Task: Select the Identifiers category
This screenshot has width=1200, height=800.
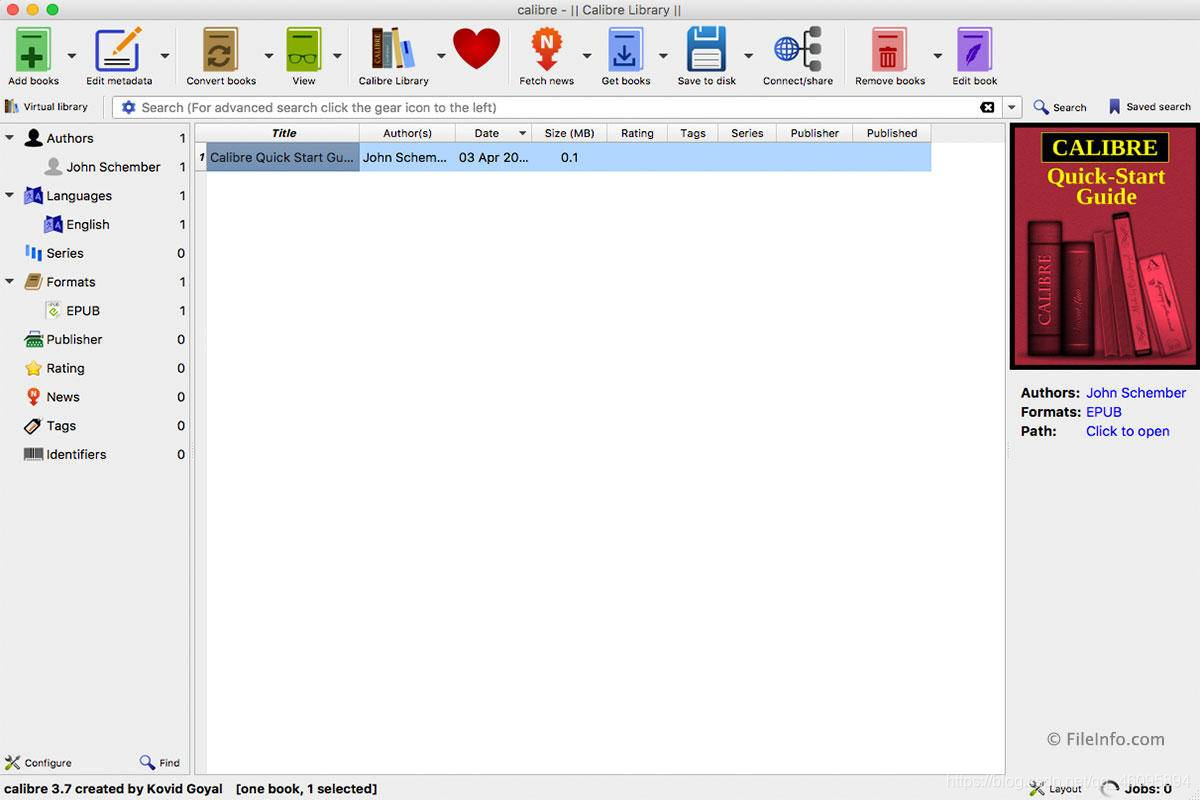Action: (x=76, y=455)
